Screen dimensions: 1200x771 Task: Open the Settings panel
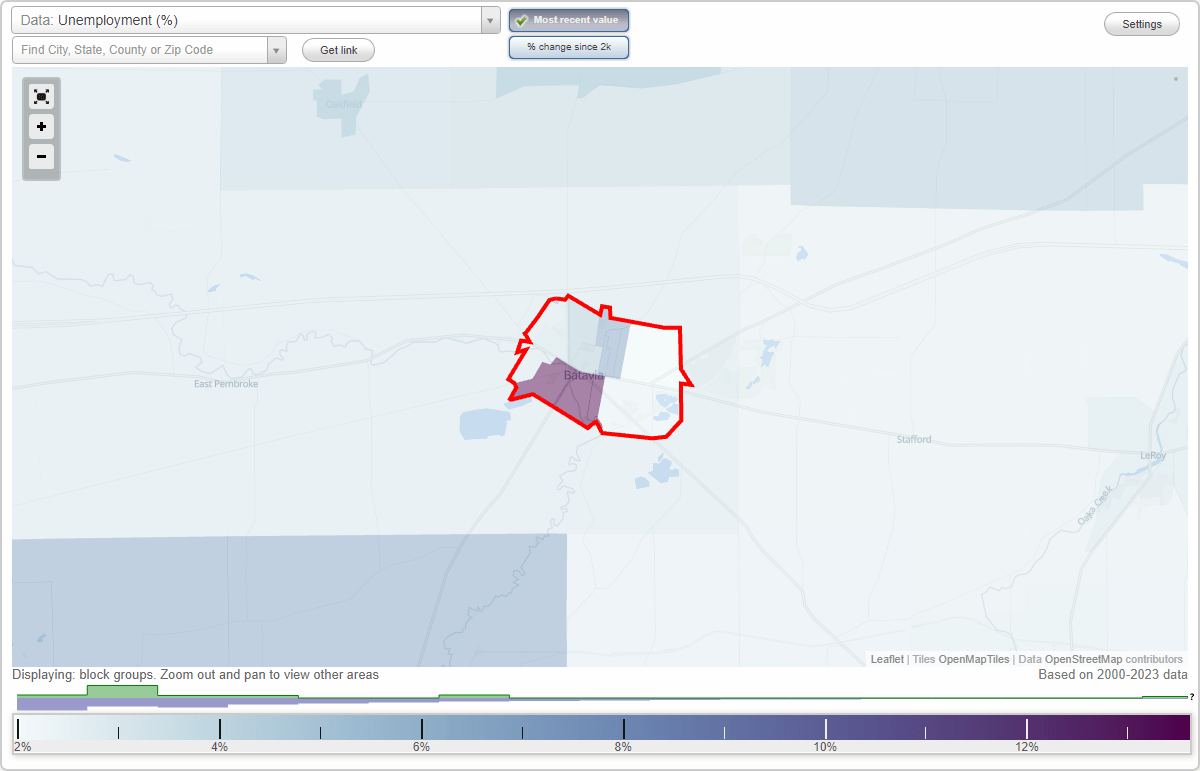coord(1141,23)
